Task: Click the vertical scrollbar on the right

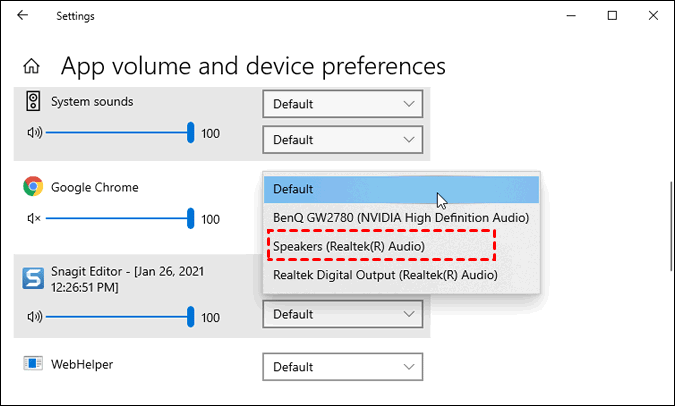Action: (x=669, y=225)
